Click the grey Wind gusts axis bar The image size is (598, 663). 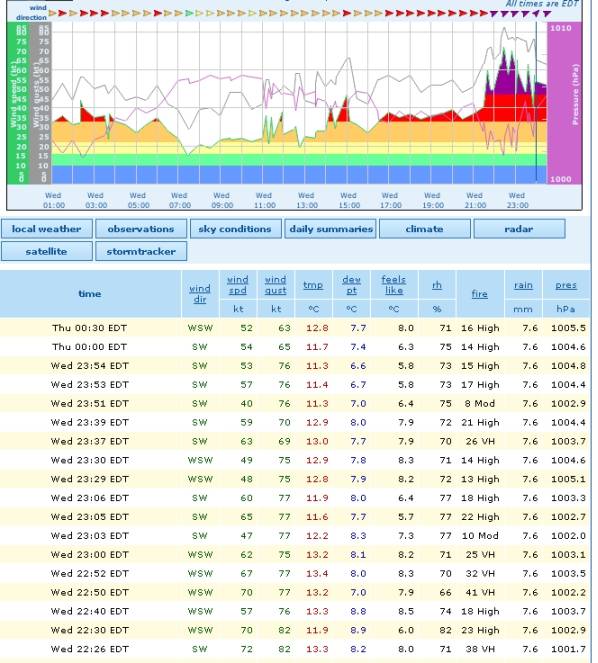click(x=40, y=103)
